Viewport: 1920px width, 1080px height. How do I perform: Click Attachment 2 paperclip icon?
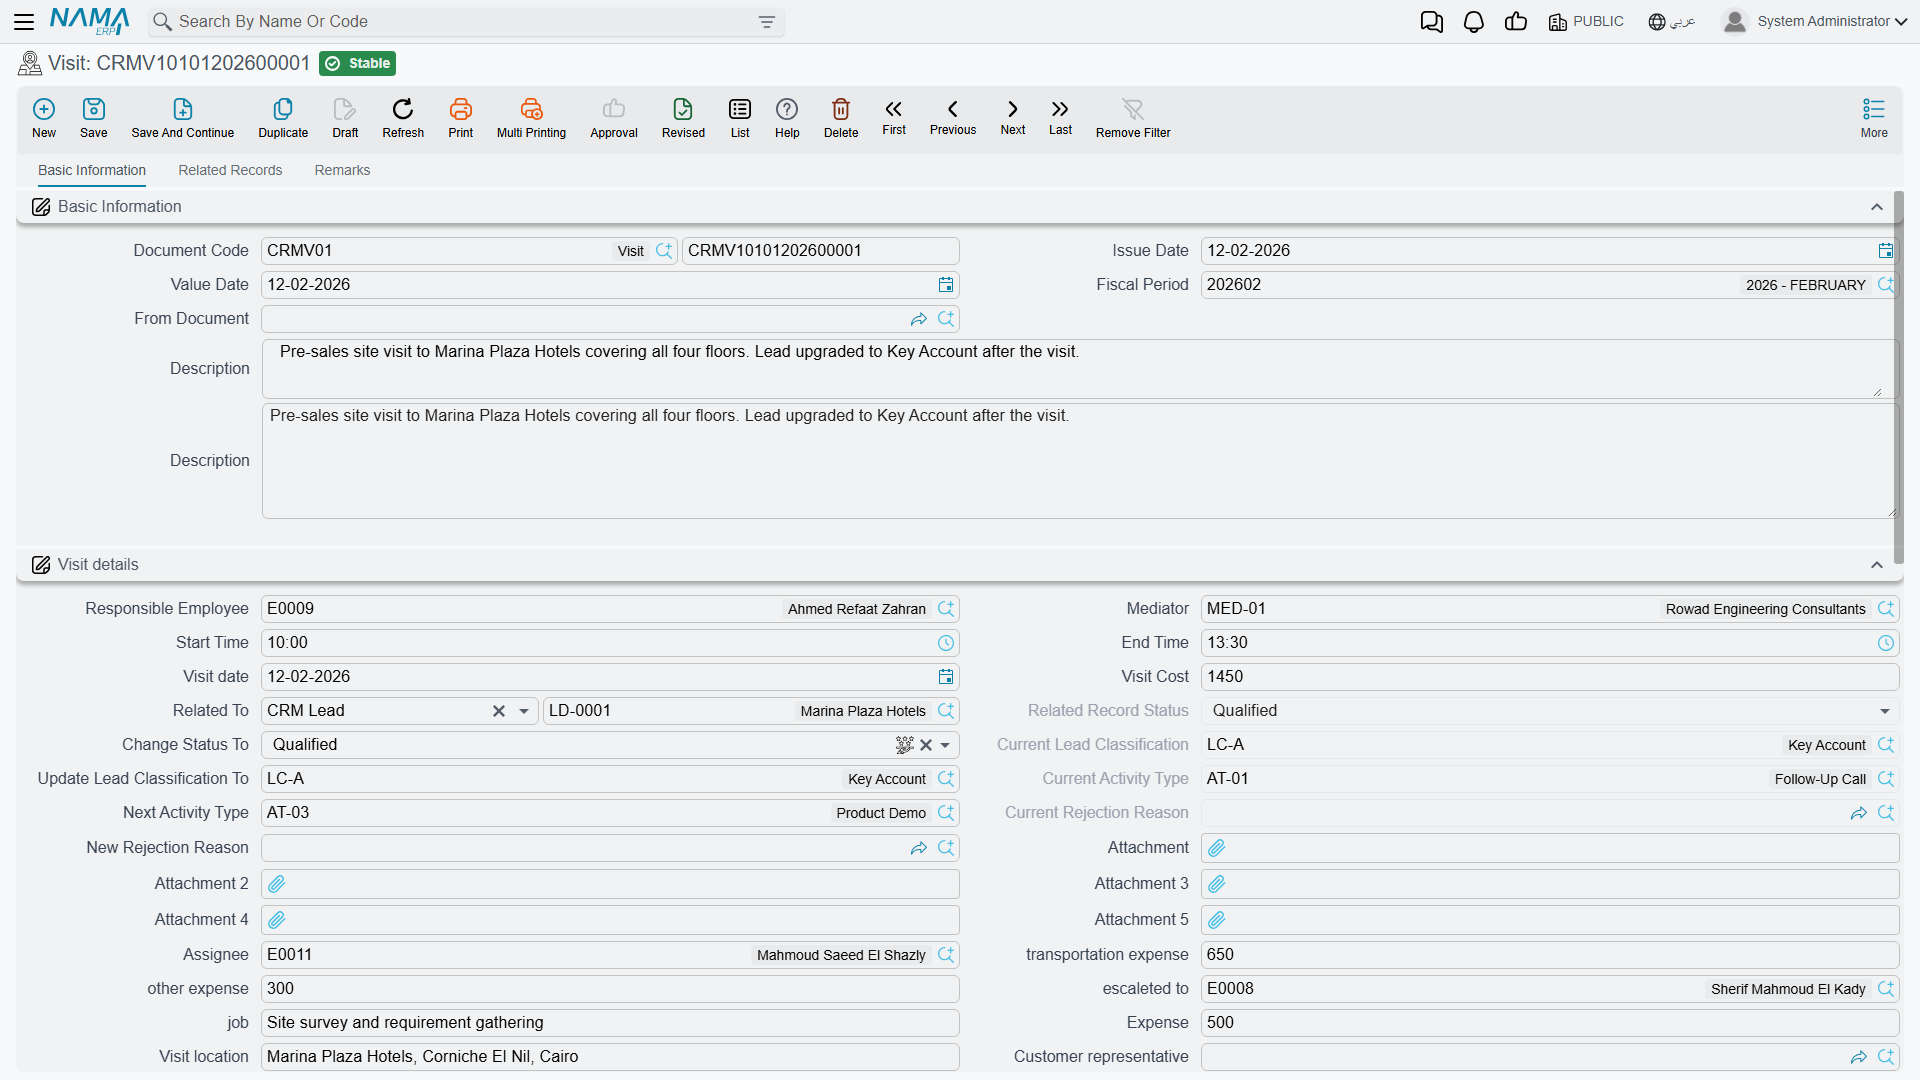[277, 884]
